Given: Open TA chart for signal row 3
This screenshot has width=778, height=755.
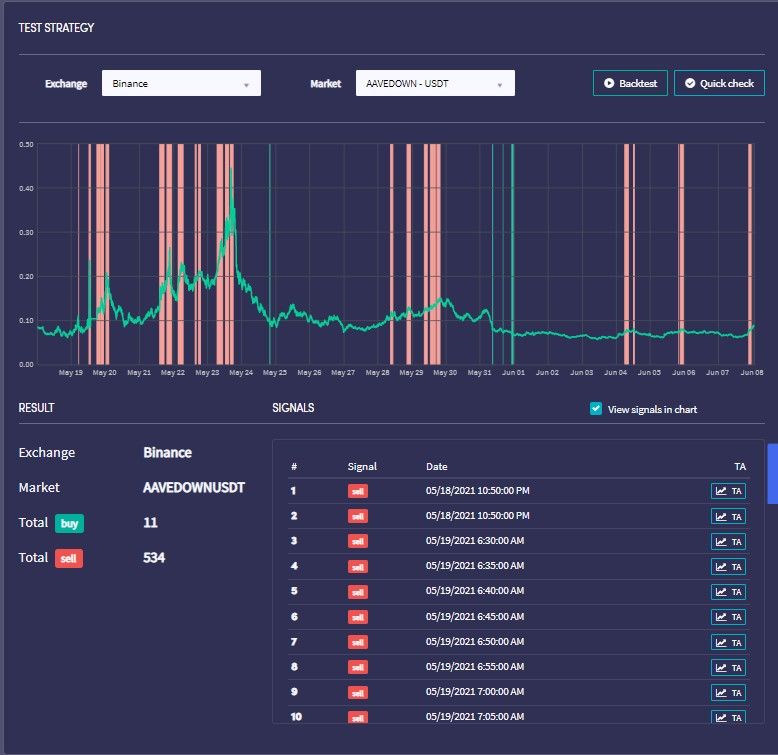Looking at the screenshot, I should pos(728,542).
